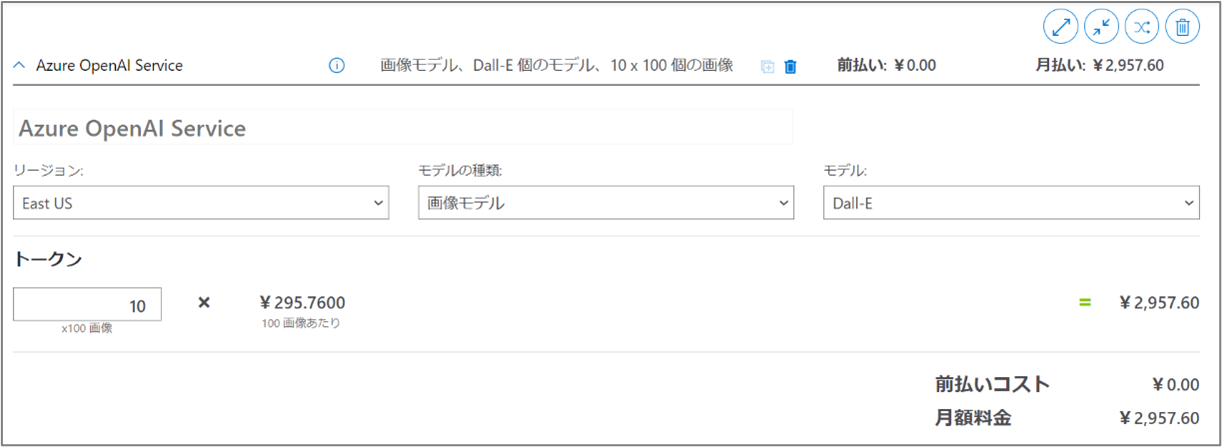Click the Azure OpenAI Service header title
The height and width of the screenshot is (447, 1222).
tap(109, 66)
